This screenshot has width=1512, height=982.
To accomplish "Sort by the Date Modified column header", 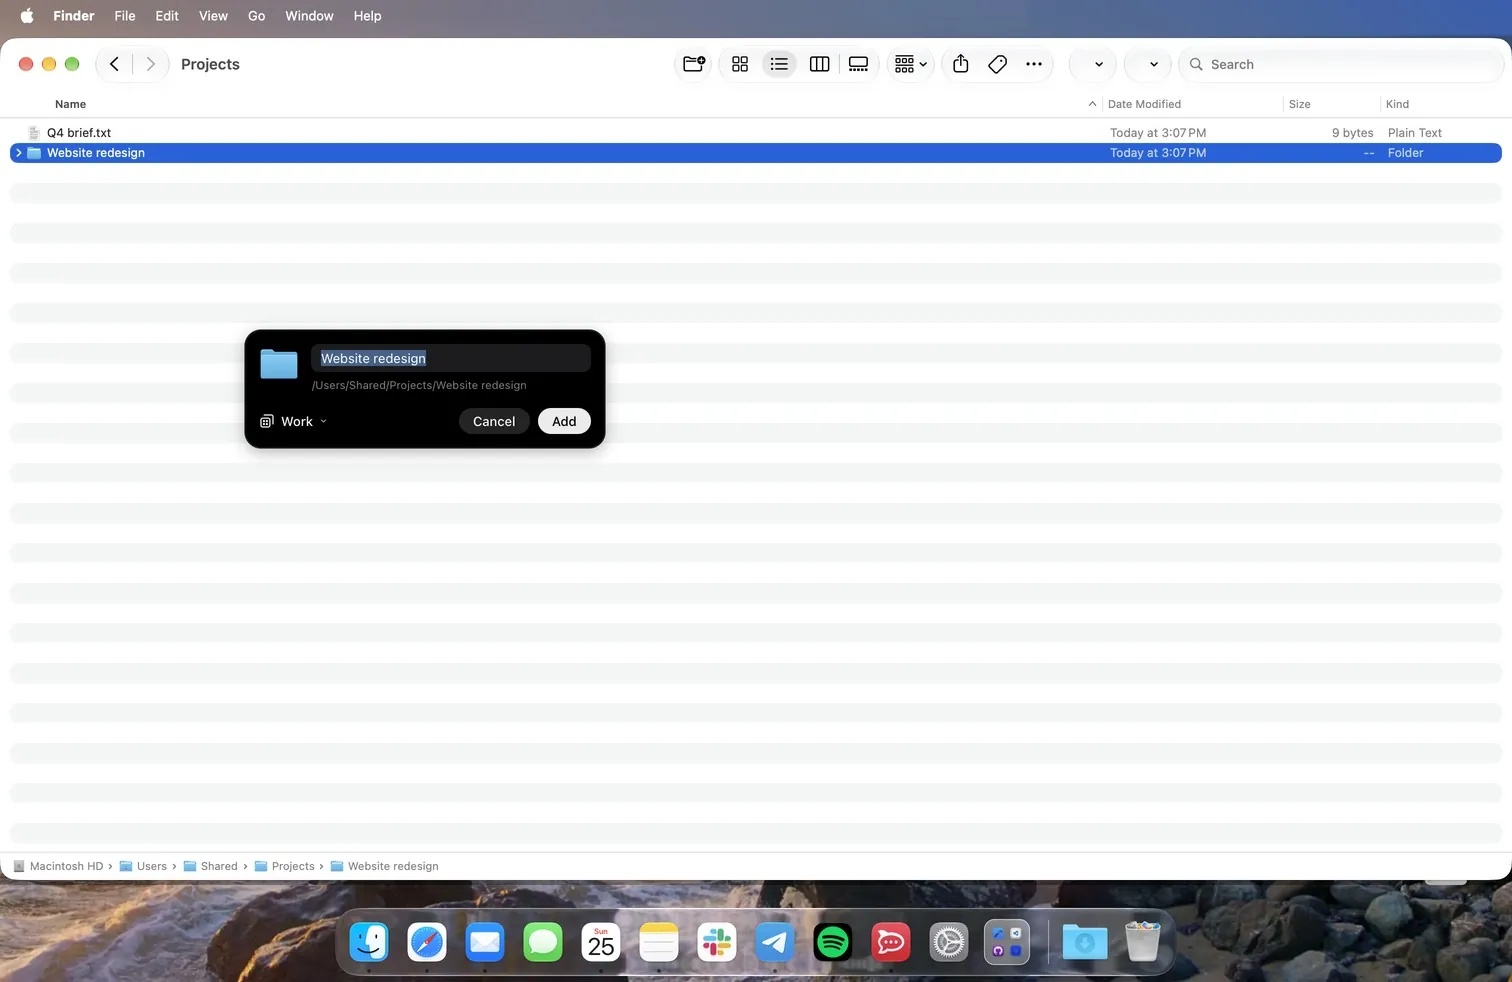I will coord(1144,104).
